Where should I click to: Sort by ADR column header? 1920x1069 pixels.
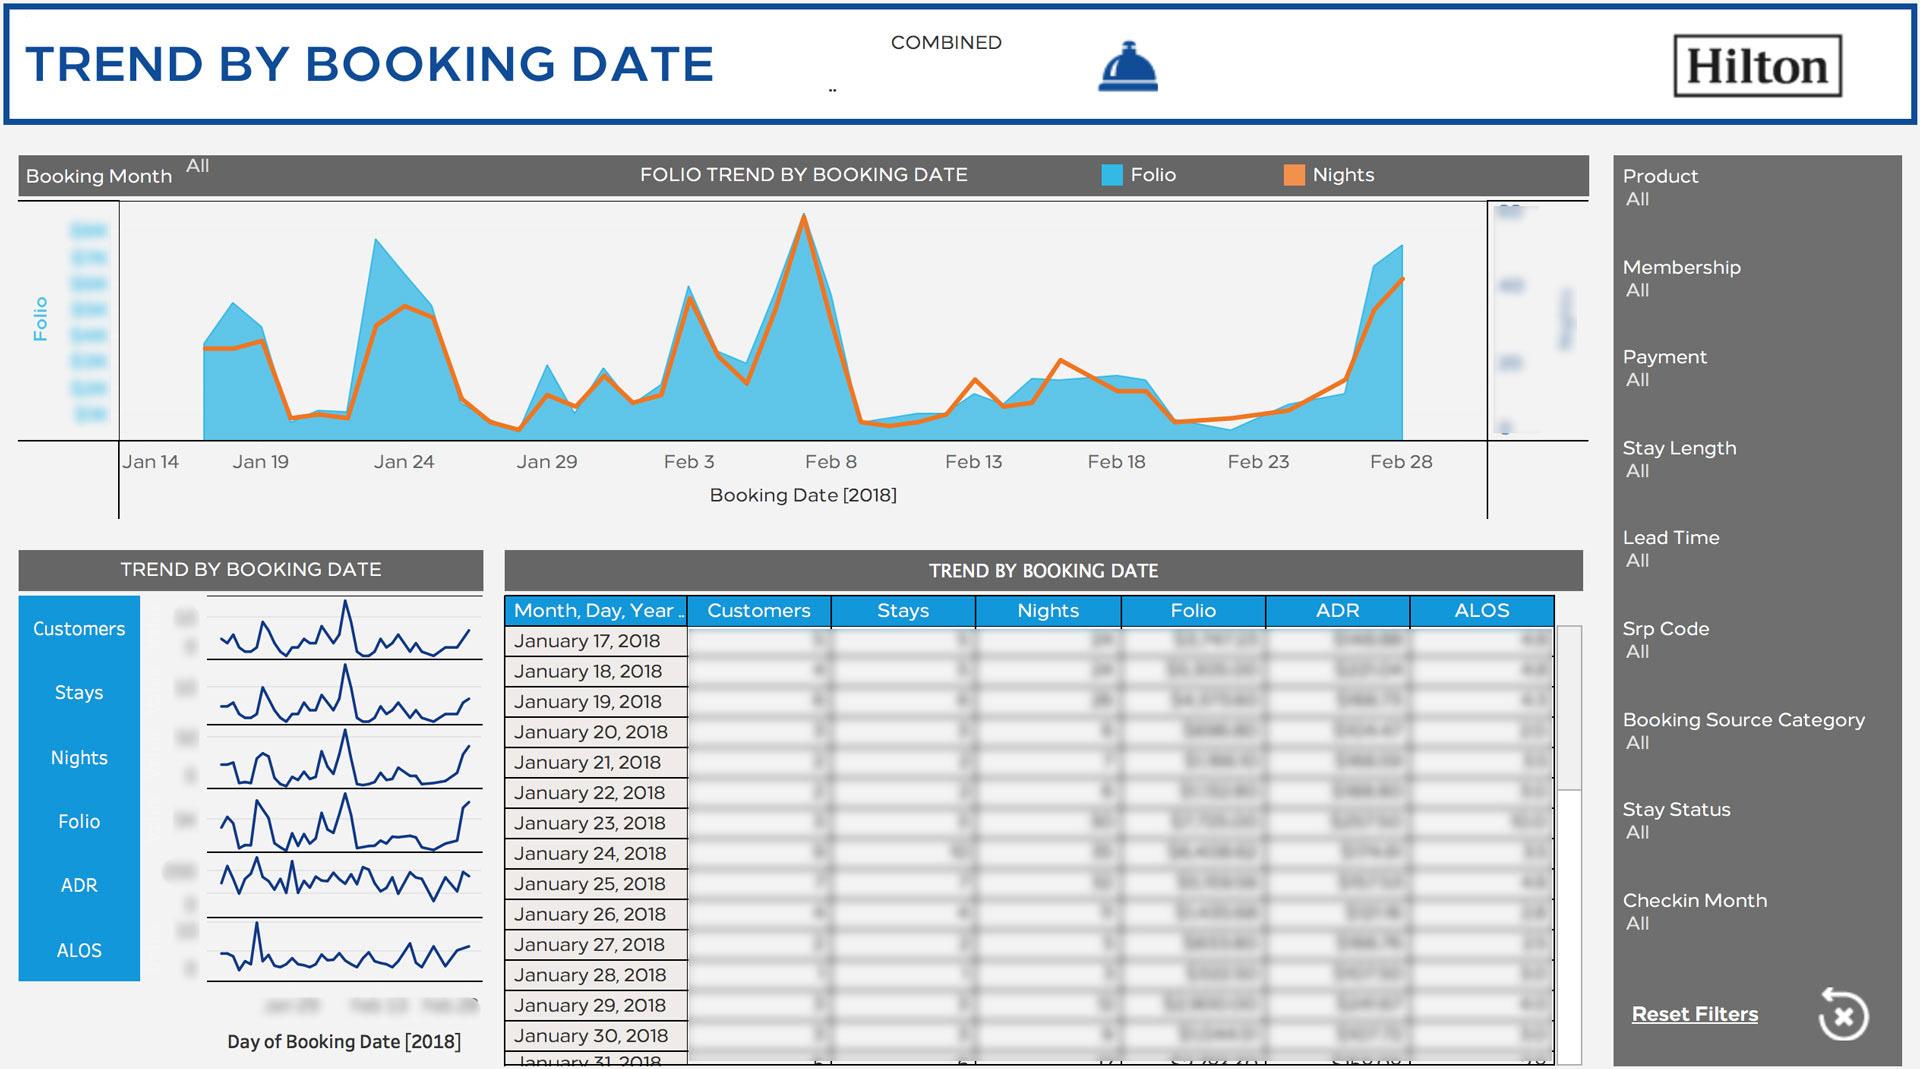click(x=1337, y=611)
